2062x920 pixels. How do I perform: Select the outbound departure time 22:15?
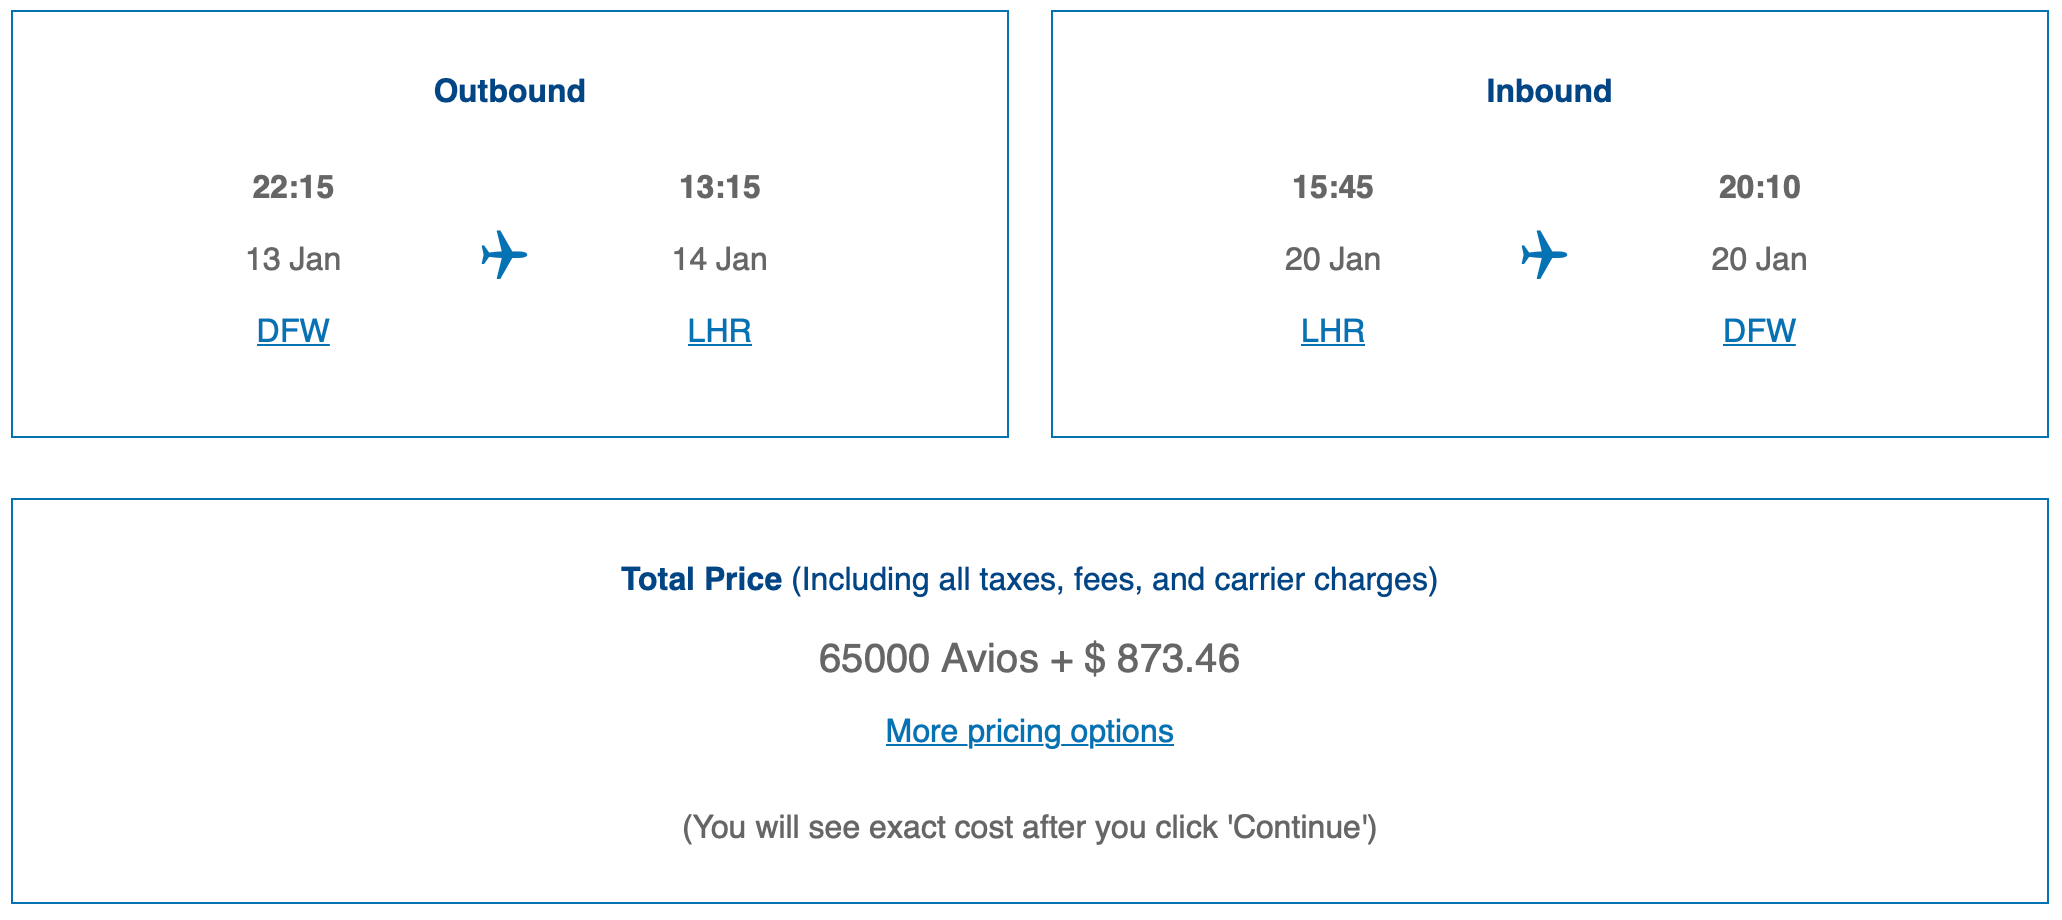[293, 187]
